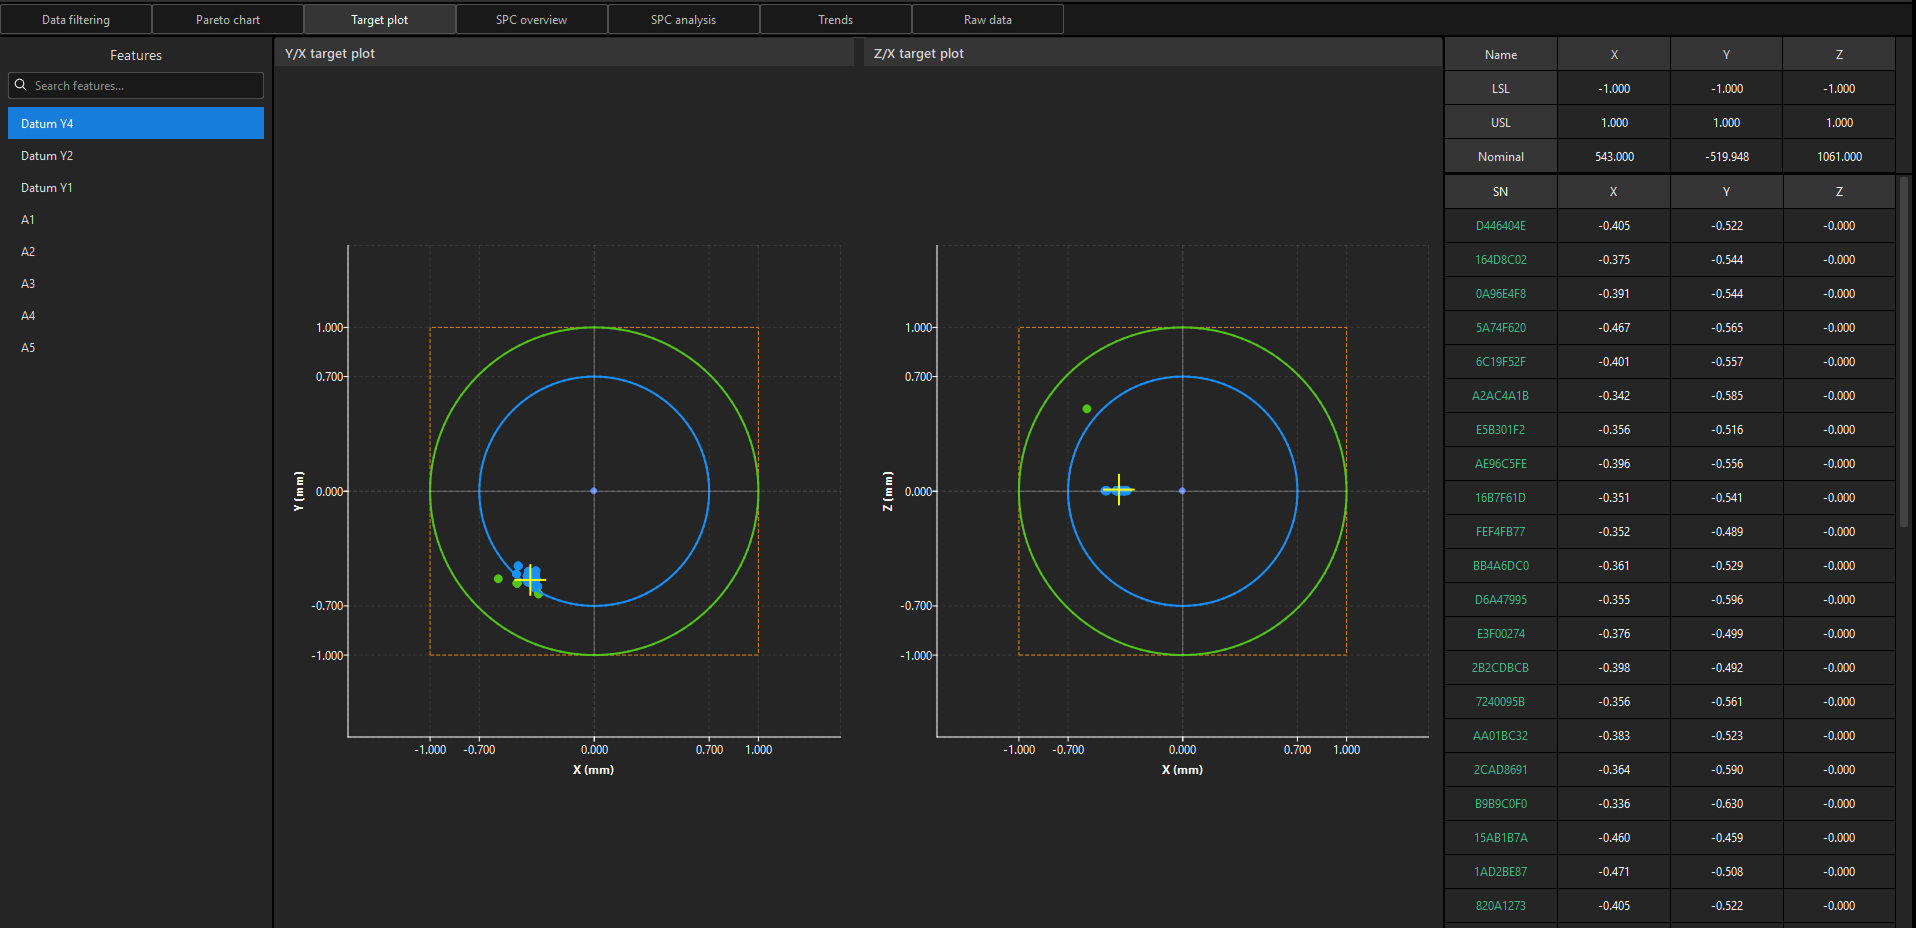The width and height of the screenshot is (1916, 928).
Task: Click the Nominal row label
Action: pyautogui.click(x=1501, y=157)
